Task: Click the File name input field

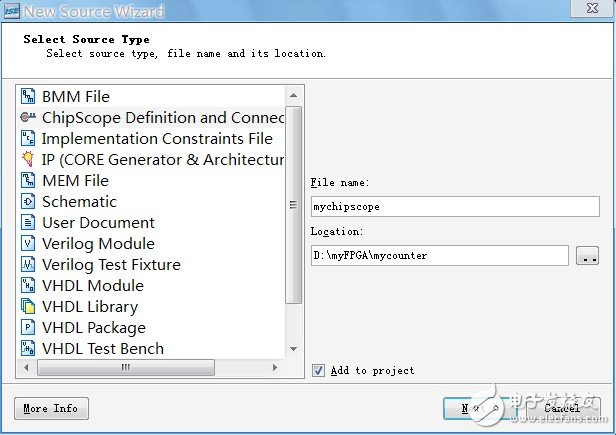Action: [453, 207]
